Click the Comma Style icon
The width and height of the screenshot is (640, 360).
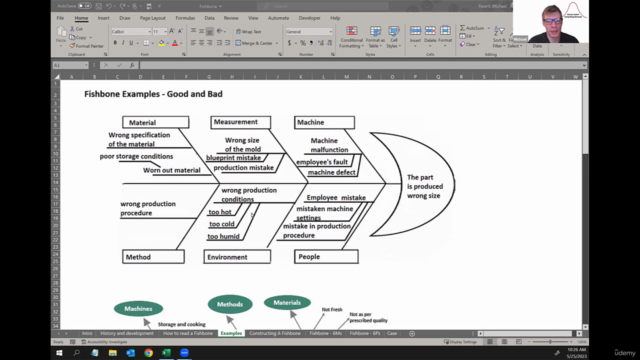(311, 43)
